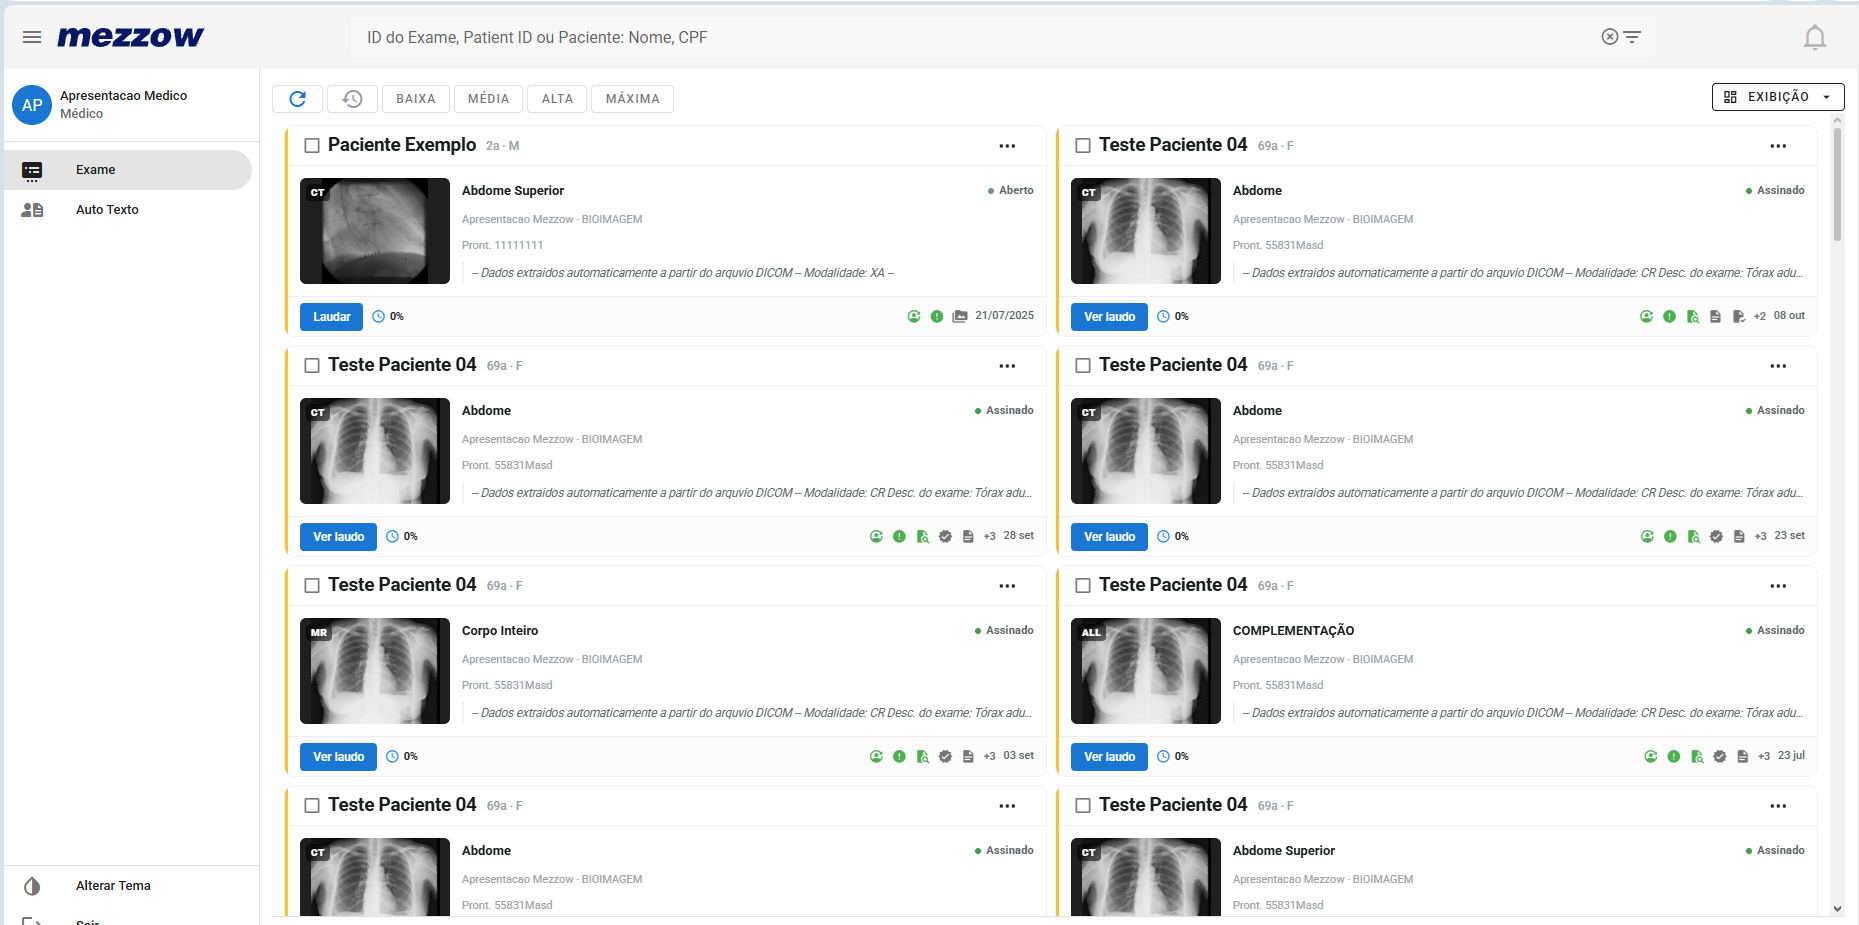Screen dimensions: 1859x925
Task: Open the notifications bell
Action: pyautogui.click(x=1814, y=38)
